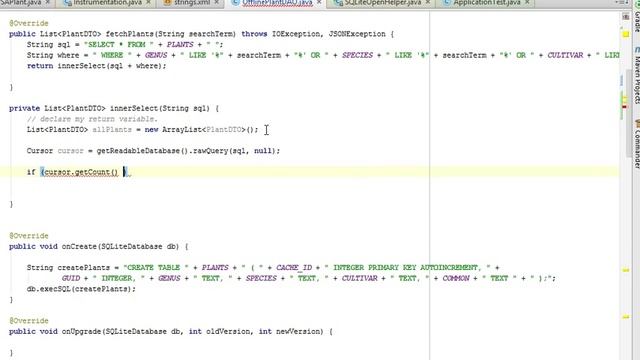Click the class icon on ApplicationTest.java tab
This screenshot has width=640, height=360.
click(447, 3)
